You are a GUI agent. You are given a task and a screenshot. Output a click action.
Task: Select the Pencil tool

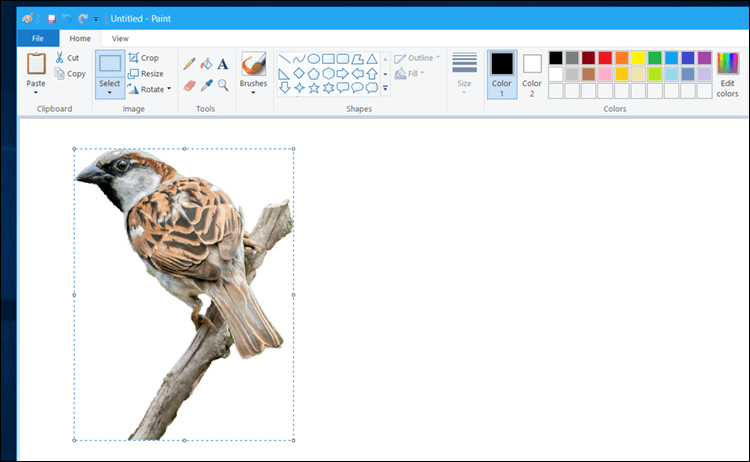189,64
